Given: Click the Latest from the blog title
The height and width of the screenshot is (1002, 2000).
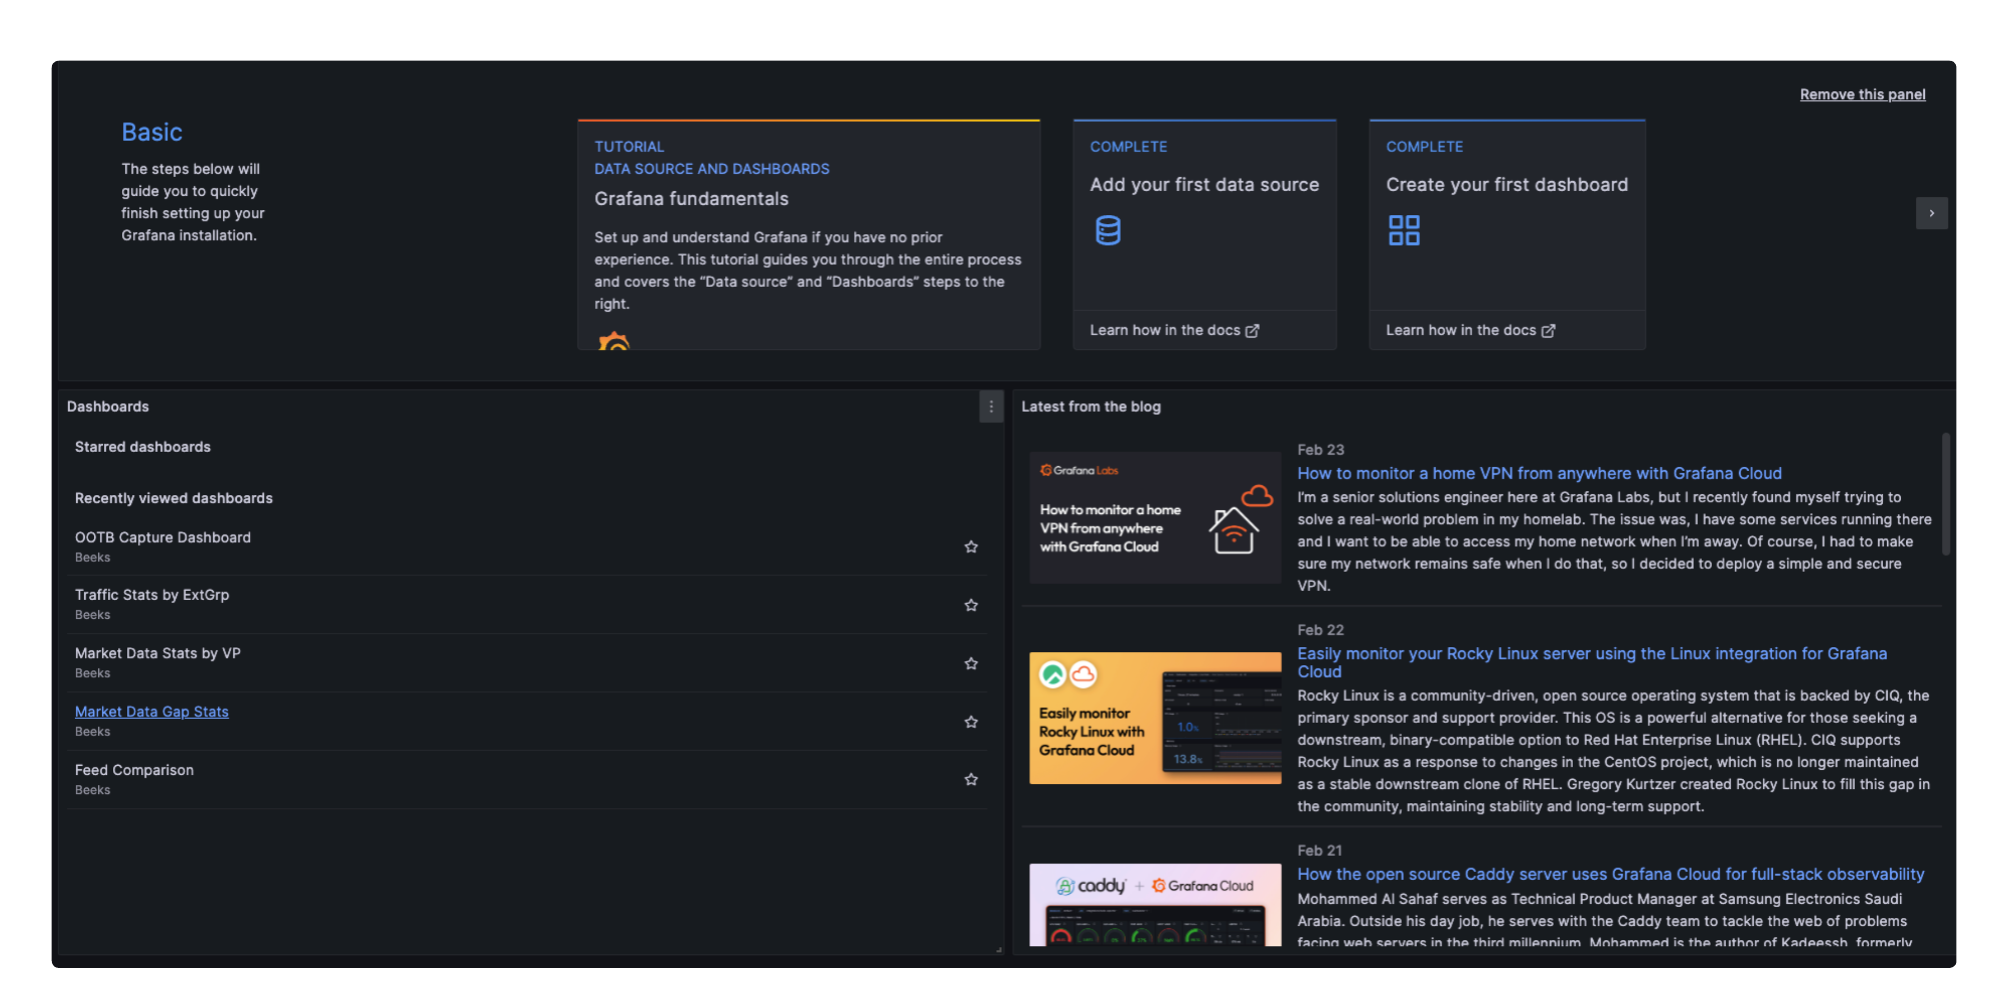Looking at the screenshot, I should [1091, 407].
